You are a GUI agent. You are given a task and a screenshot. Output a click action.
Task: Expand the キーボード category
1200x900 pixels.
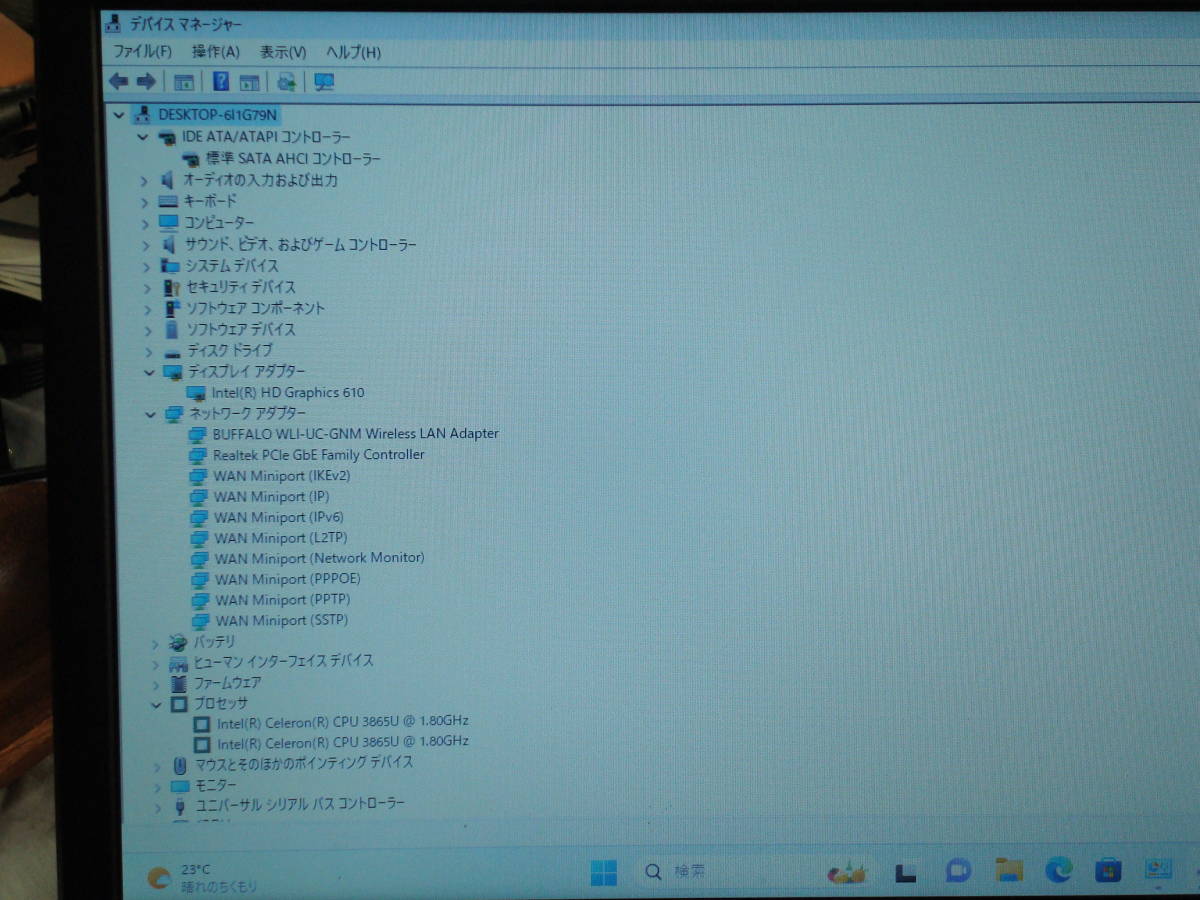(145, 202)
